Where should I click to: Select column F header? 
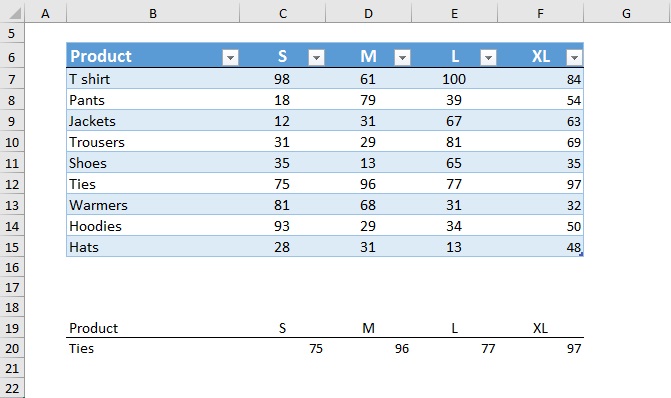pos(540,13)
